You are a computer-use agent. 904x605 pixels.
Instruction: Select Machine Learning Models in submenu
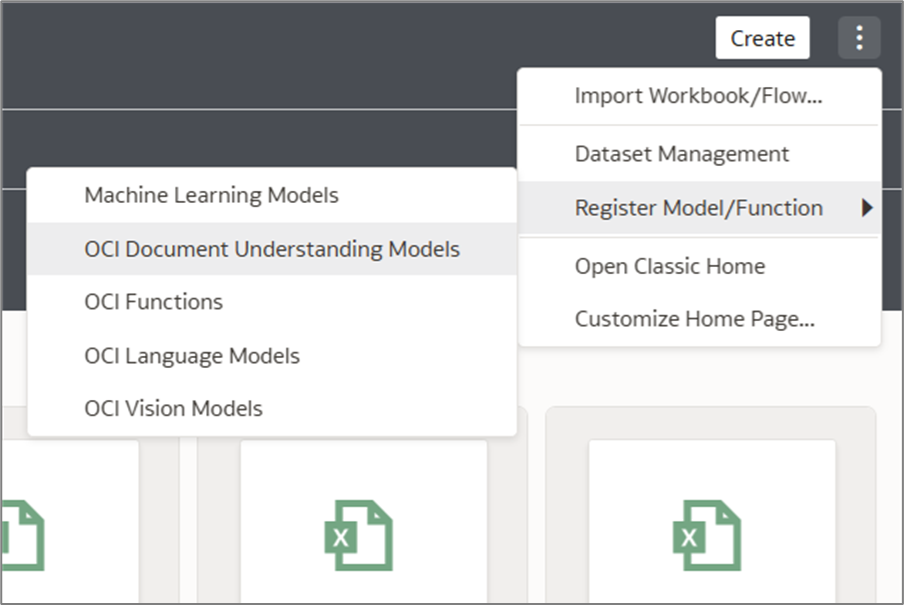coord(212,195)
